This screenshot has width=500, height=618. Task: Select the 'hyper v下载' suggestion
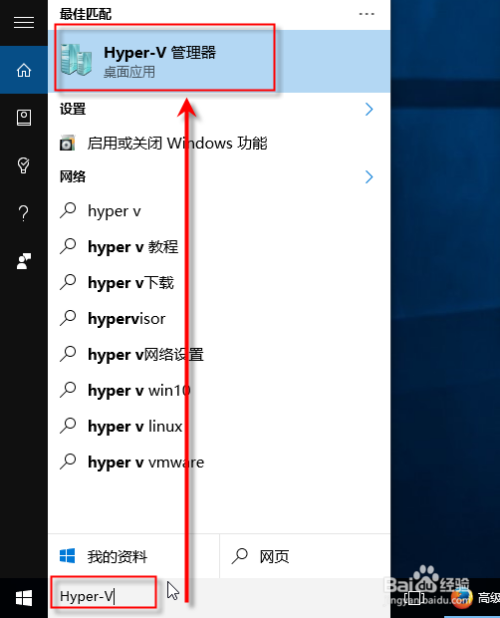pos(219,283)
